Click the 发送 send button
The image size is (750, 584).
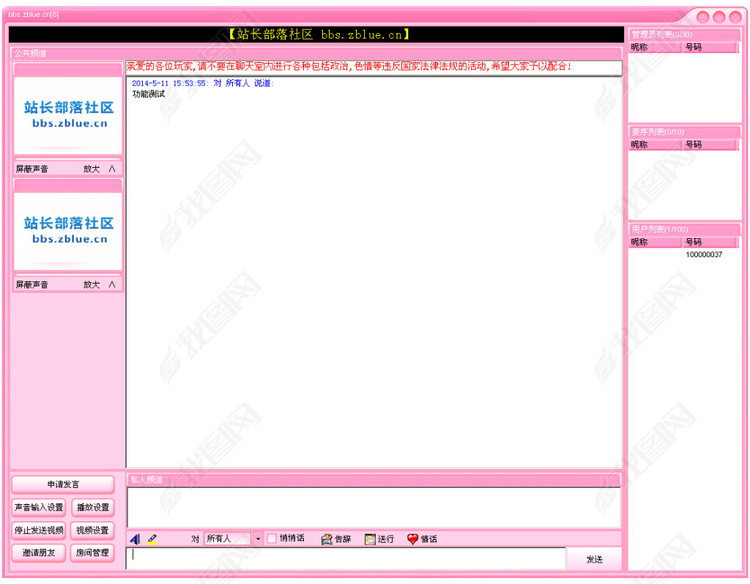pos(594,559)
